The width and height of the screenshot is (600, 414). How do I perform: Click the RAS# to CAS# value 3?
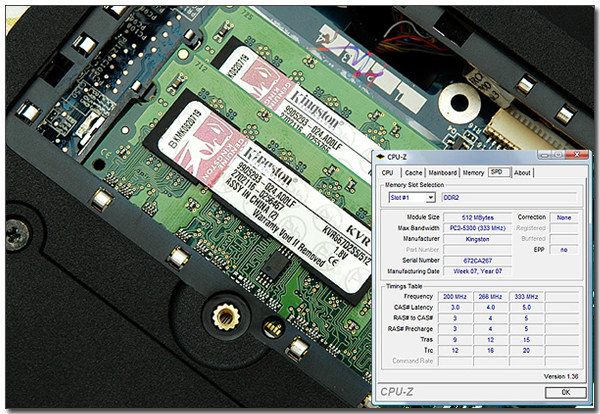455,318
